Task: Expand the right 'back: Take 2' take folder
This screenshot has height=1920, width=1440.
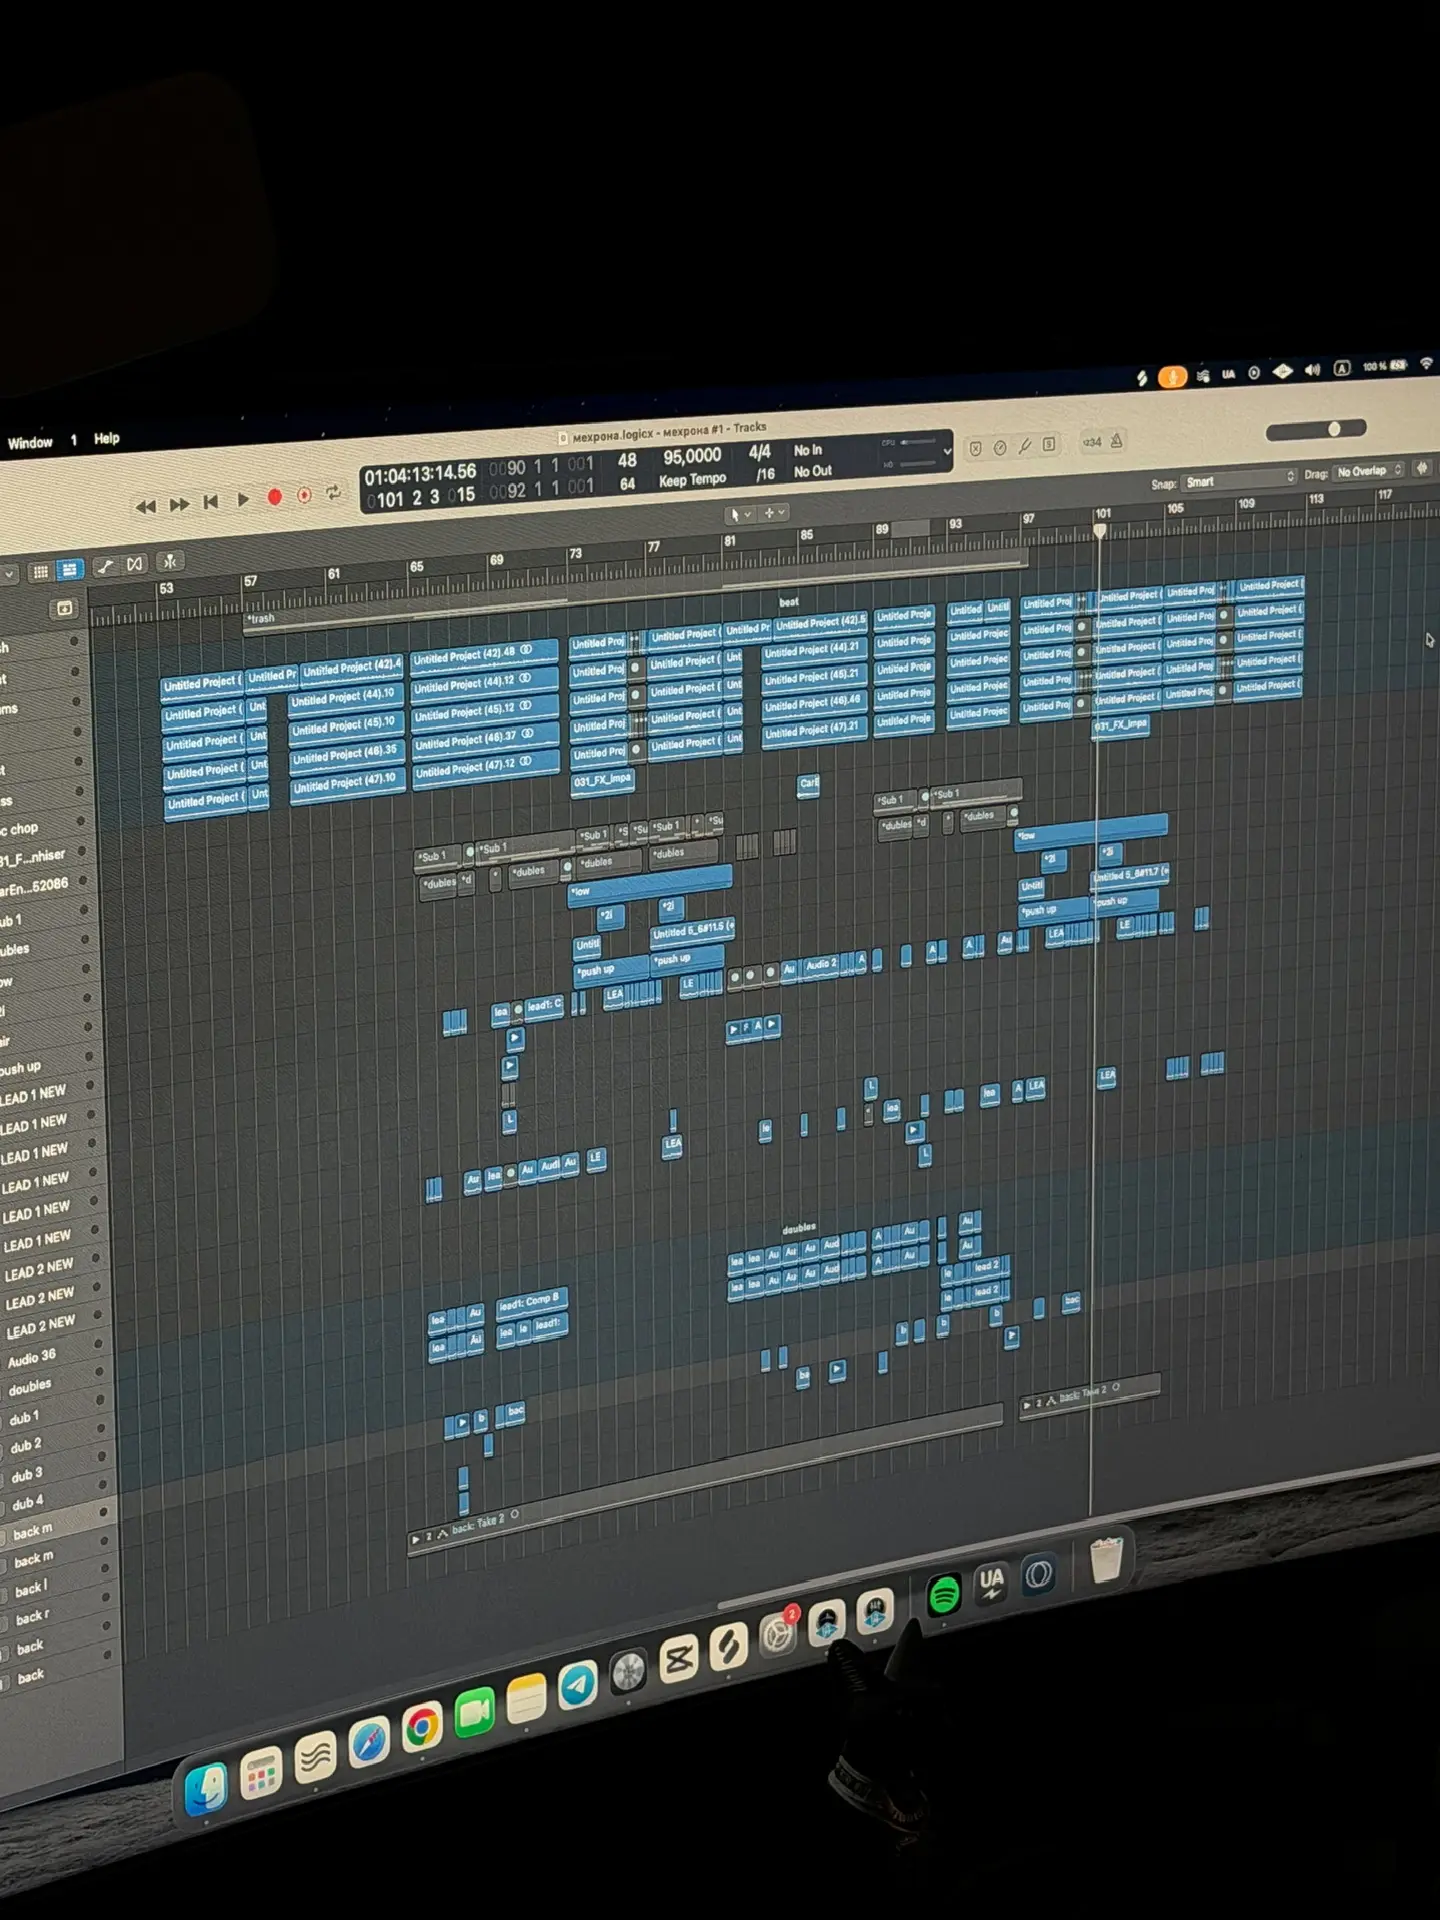Action: coord(1026,1405)
